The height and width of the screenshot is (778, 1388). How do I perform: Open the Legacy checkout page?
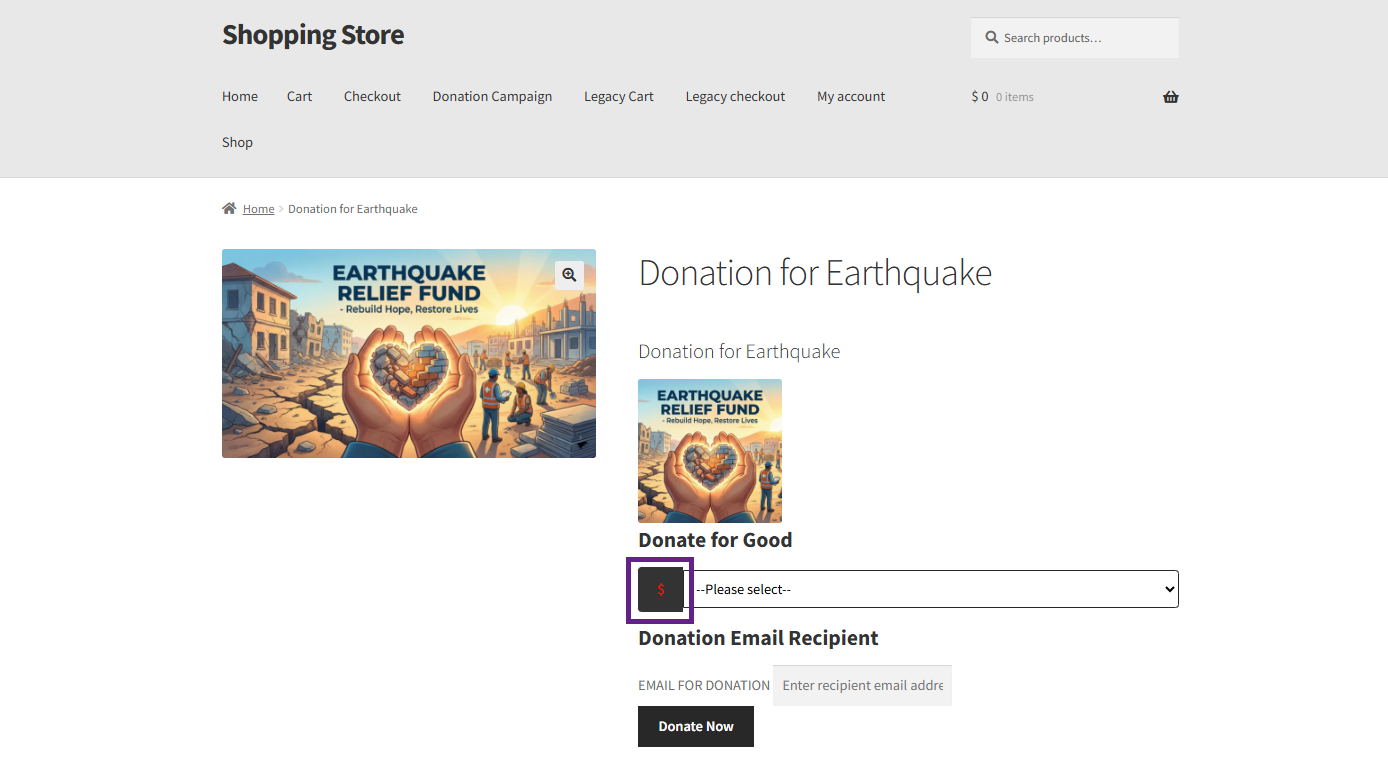click(735, 97)
